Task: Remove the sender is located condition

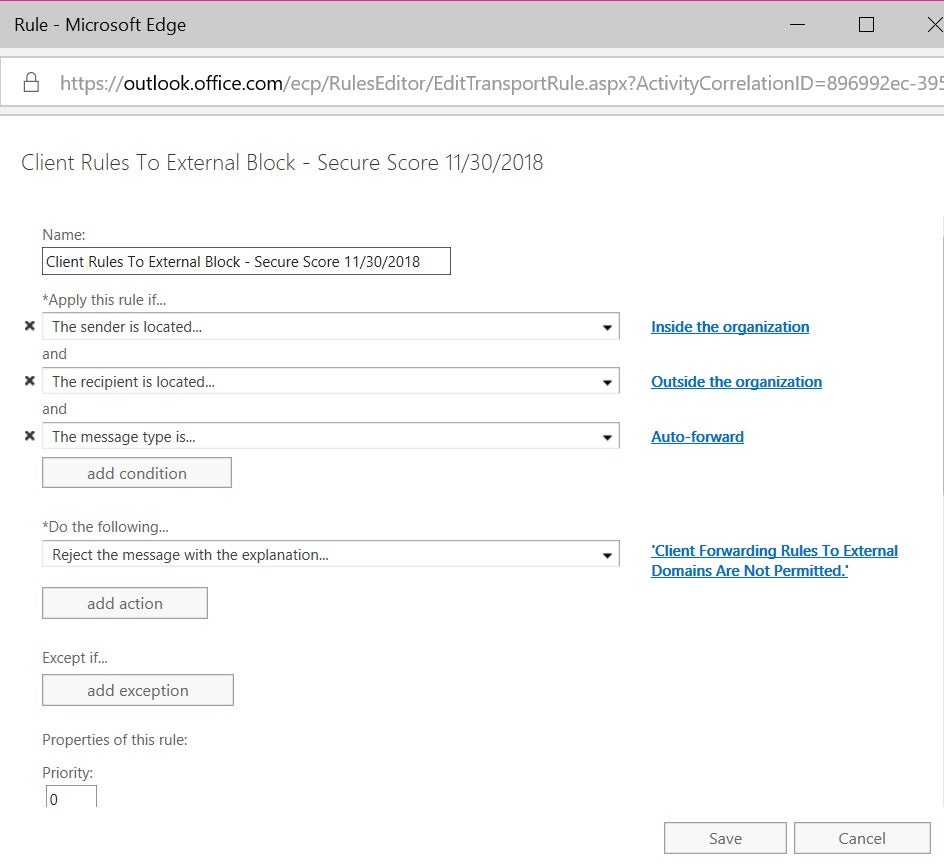Action: pyautogui.click(x=30, y=326)
